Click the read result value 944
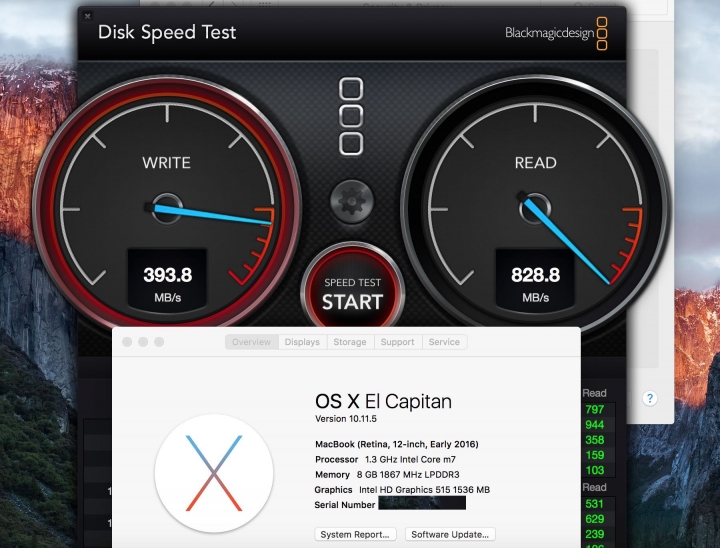The width and height of the screenshot is (720, 548). (x=595, y=424)
